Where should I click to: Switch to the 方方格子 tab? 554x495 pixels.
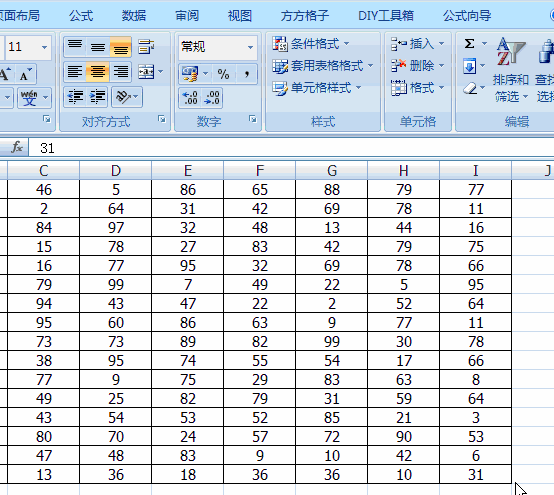(305, 16)
